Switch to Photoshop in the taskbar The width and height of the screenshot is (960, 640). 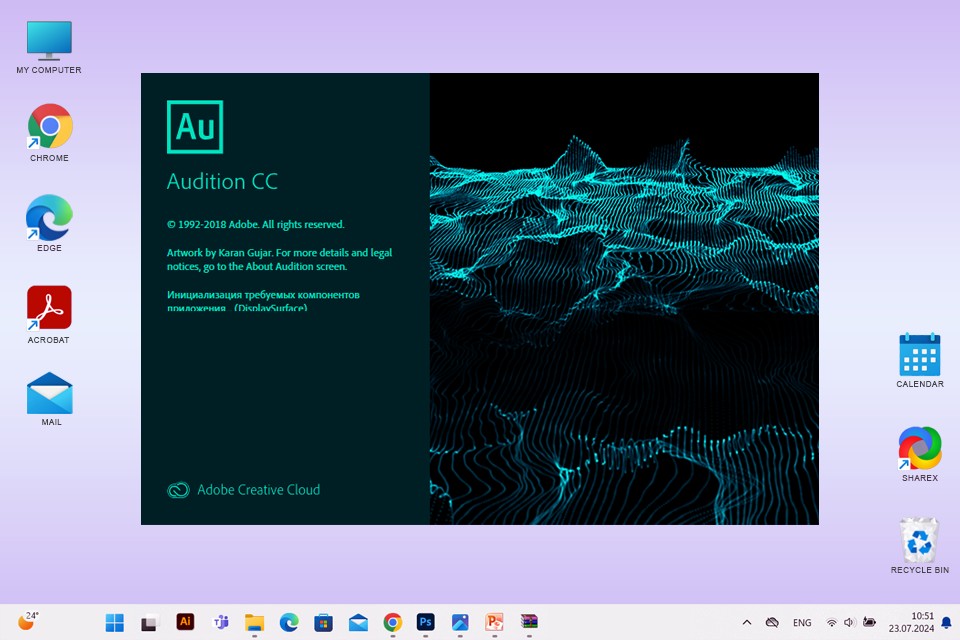[426, 622]
